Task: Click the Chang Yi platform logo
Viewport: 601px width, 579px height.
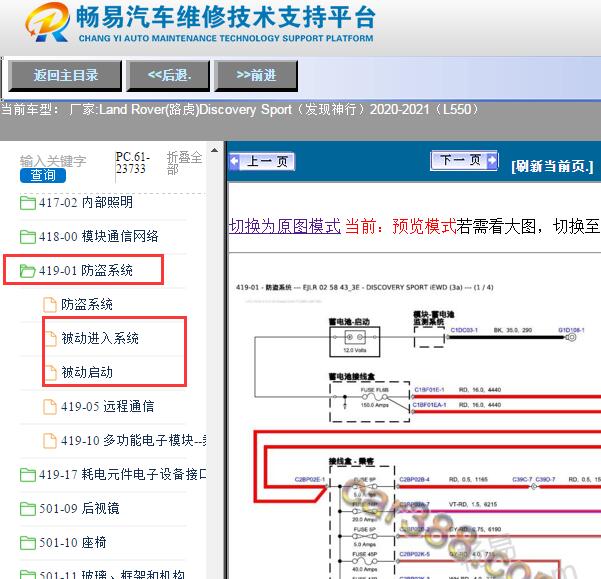Action: 48,22
